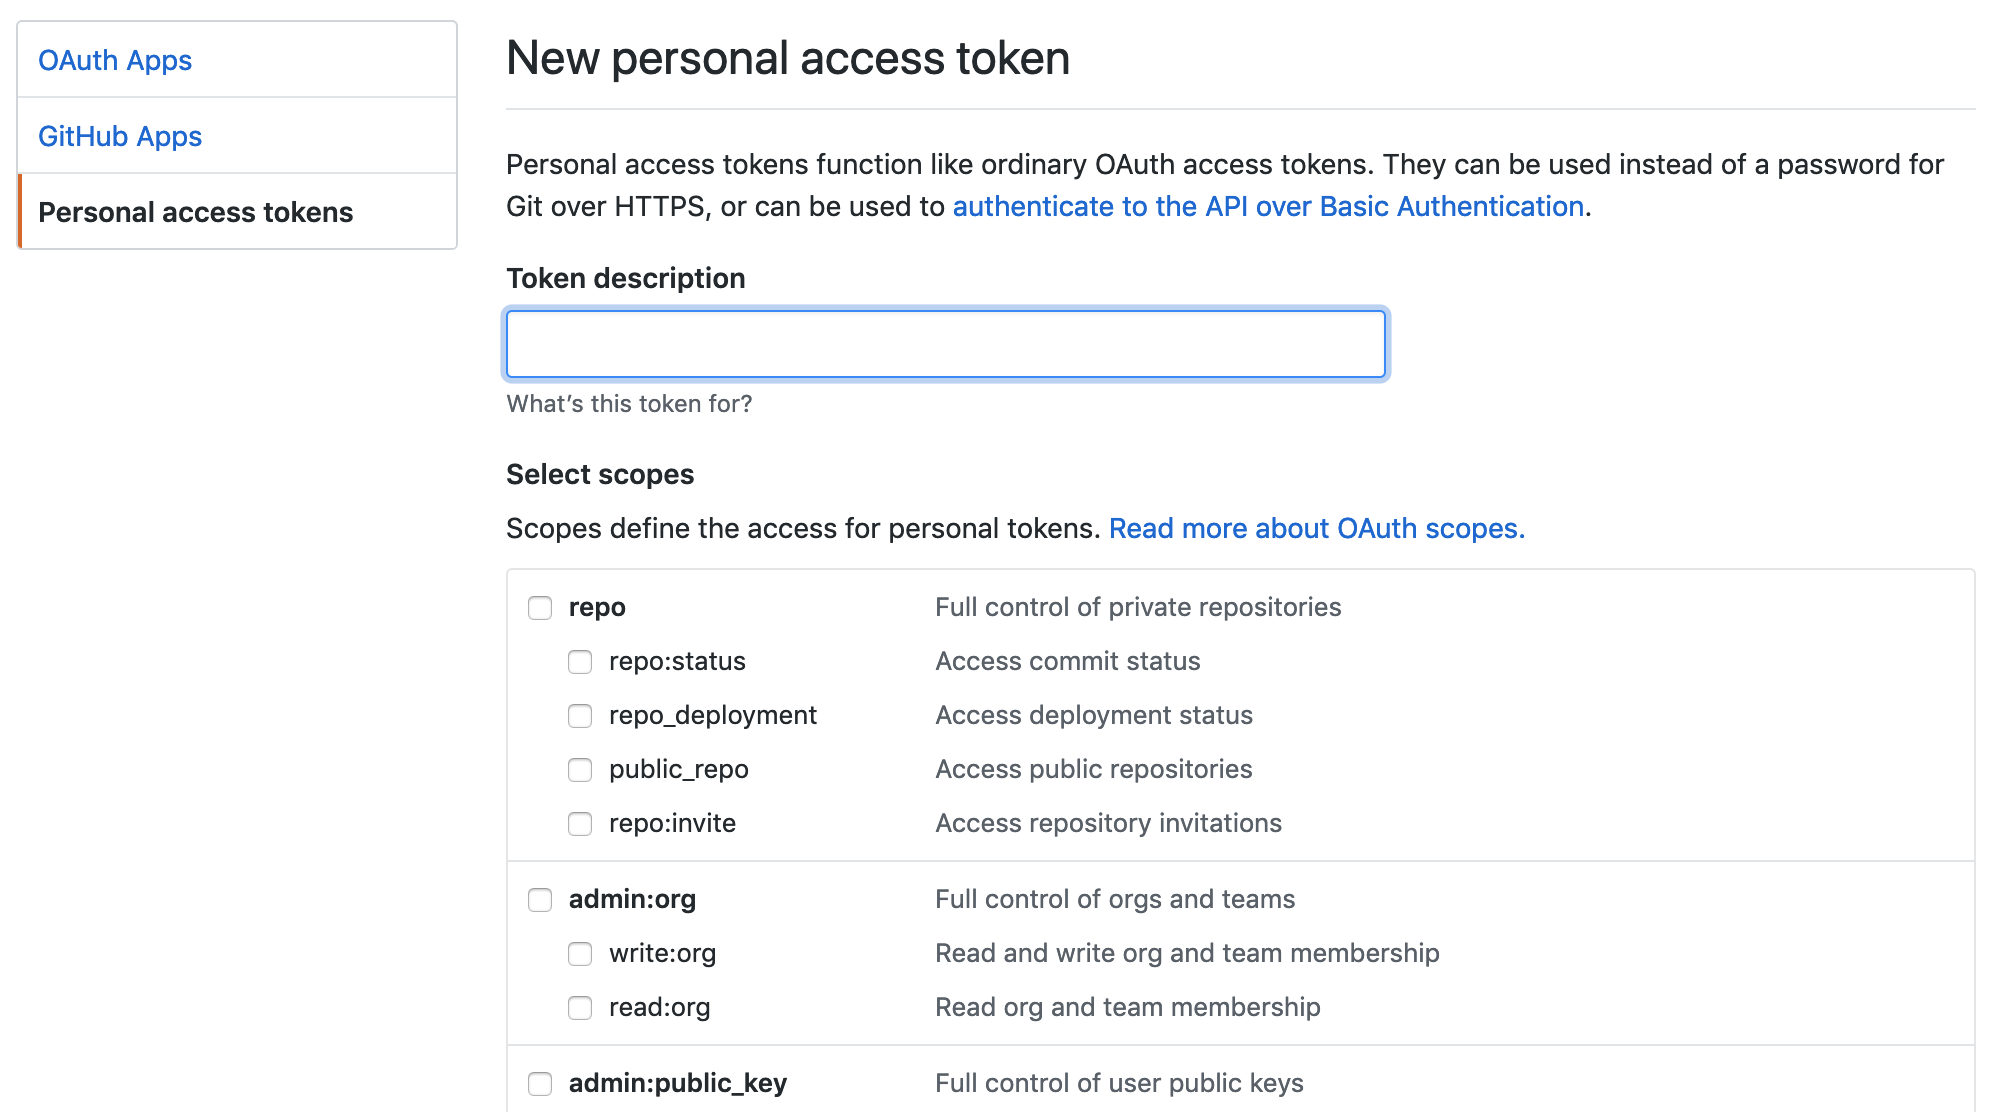The image size is (2014, 1112).
Task: Click the Read more about OAuth scopes link
Action: coord(1316,528)
